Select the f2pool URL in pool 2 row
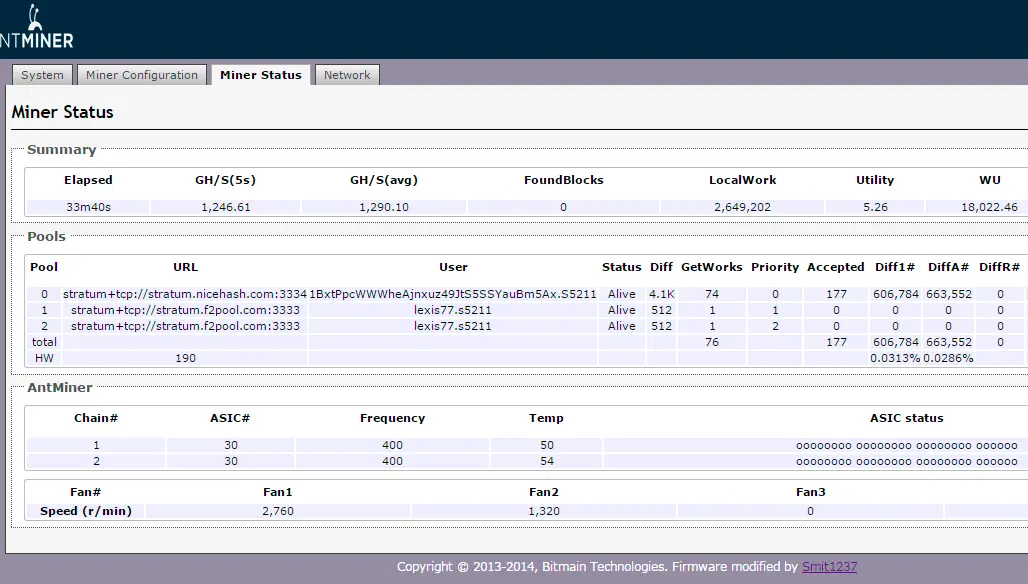The image size is (1028, 584). [x=185, y=326]
